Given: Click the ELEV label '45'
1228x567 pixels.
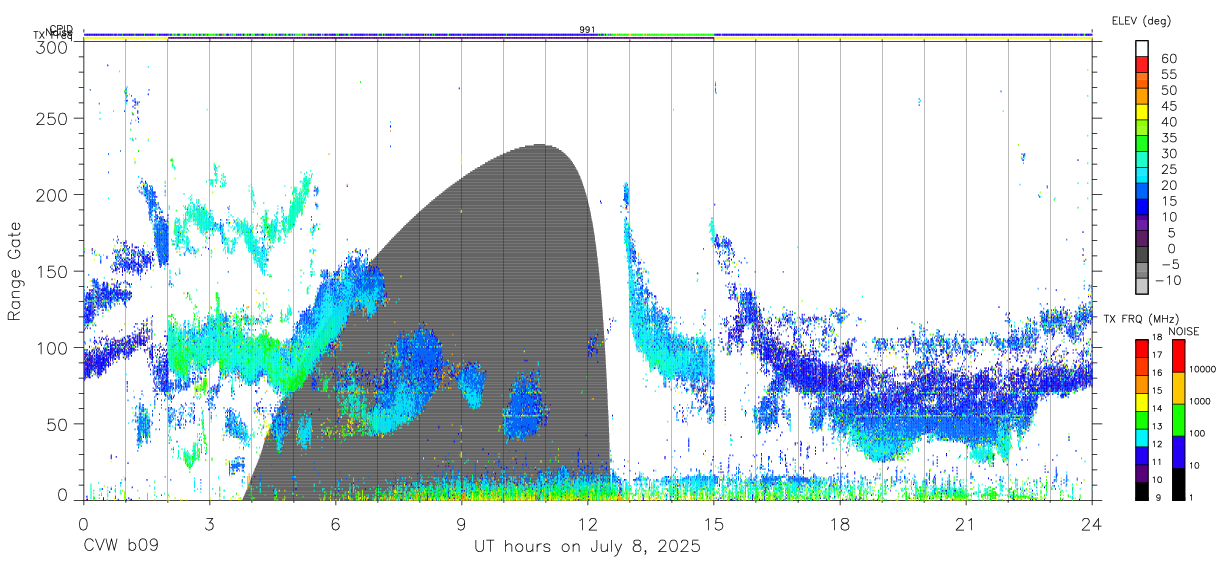Looking at the screenshot, I should coord(1168,106).
